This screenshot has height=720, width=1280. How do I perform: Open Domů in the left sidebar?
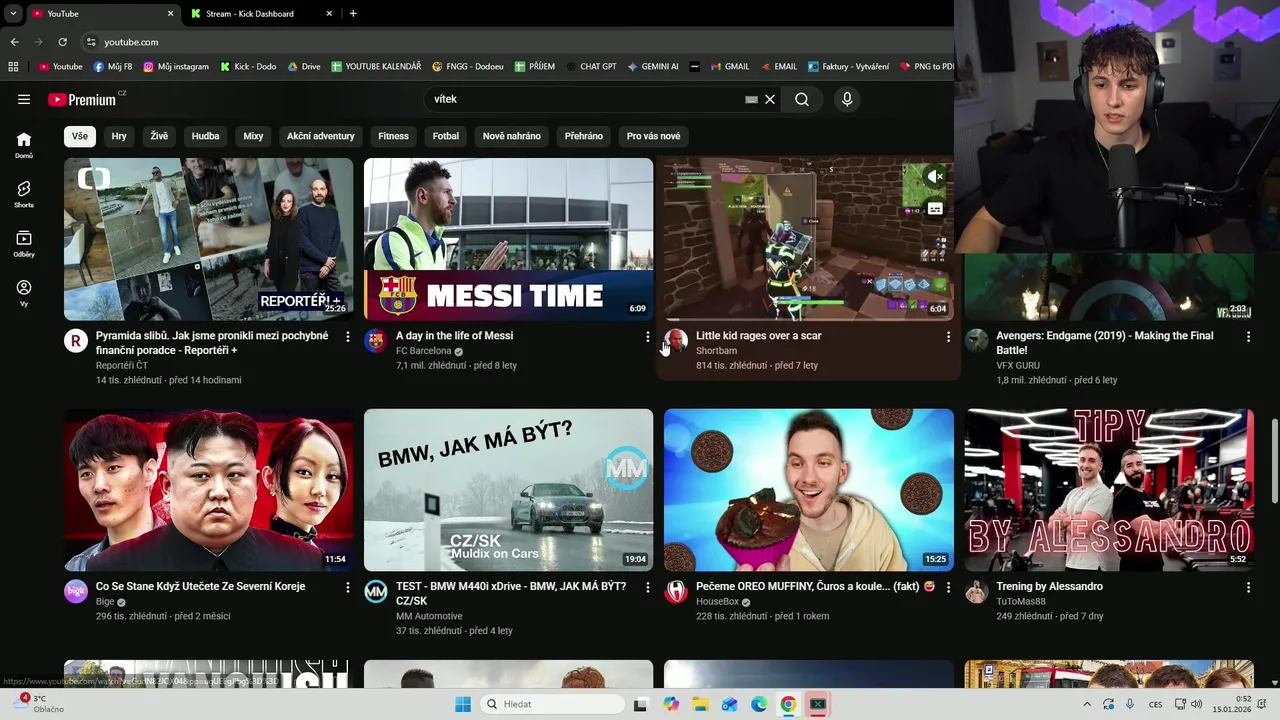point(24,145)
